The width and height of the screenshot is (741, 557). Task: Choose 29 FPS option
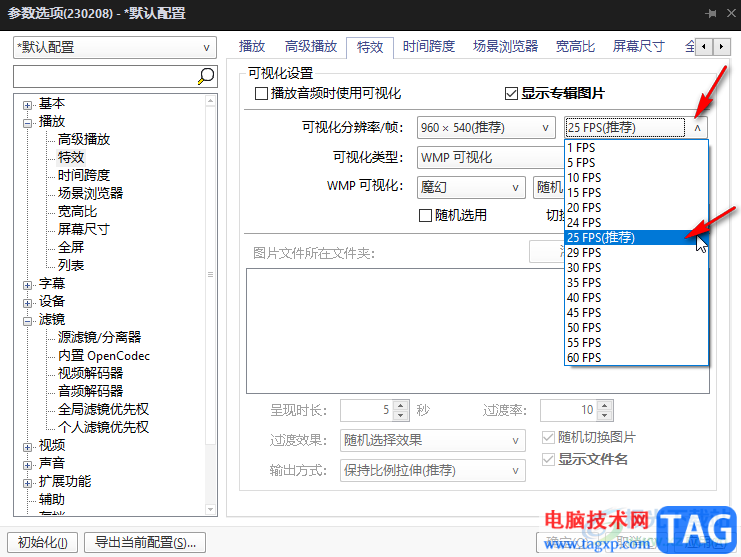[x=636, y=253]
